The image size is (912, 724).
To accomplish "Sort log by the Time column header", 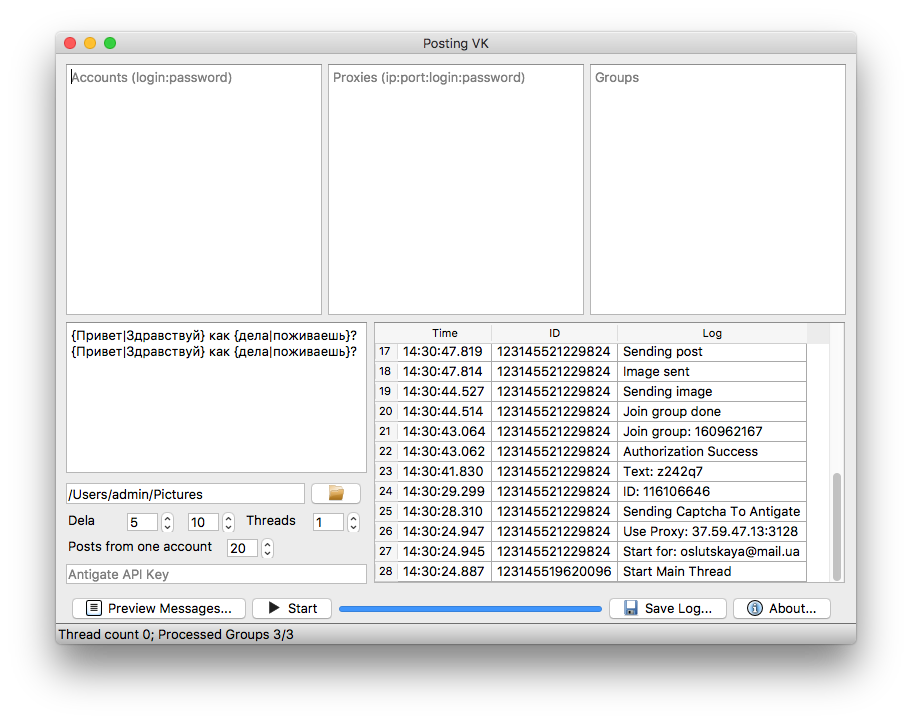I will 444,333.
